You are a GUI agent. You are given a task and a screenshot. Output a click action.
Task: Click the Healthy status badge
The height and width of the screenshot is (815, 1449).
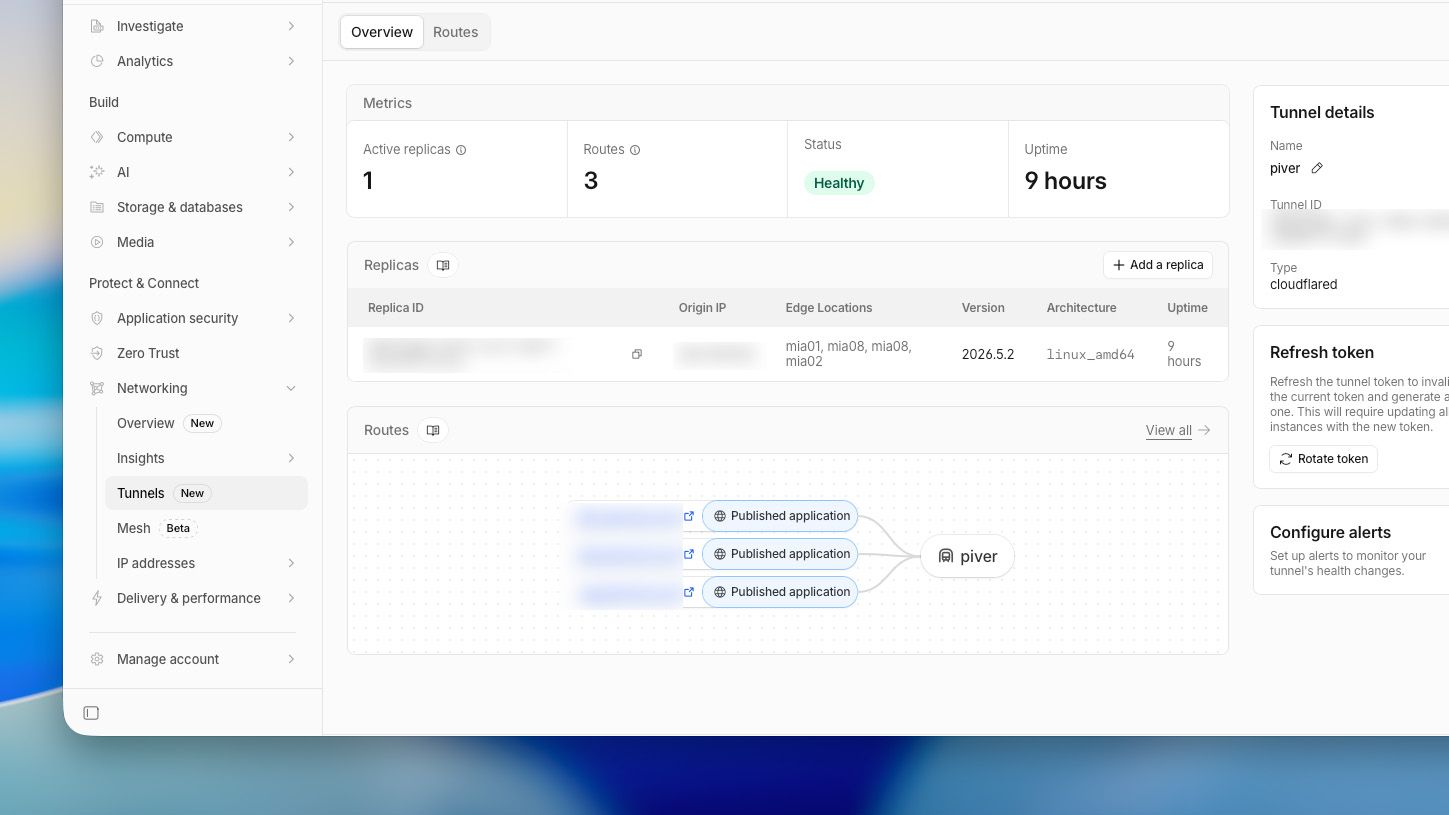pyautogui.click(x=839, y=183)
